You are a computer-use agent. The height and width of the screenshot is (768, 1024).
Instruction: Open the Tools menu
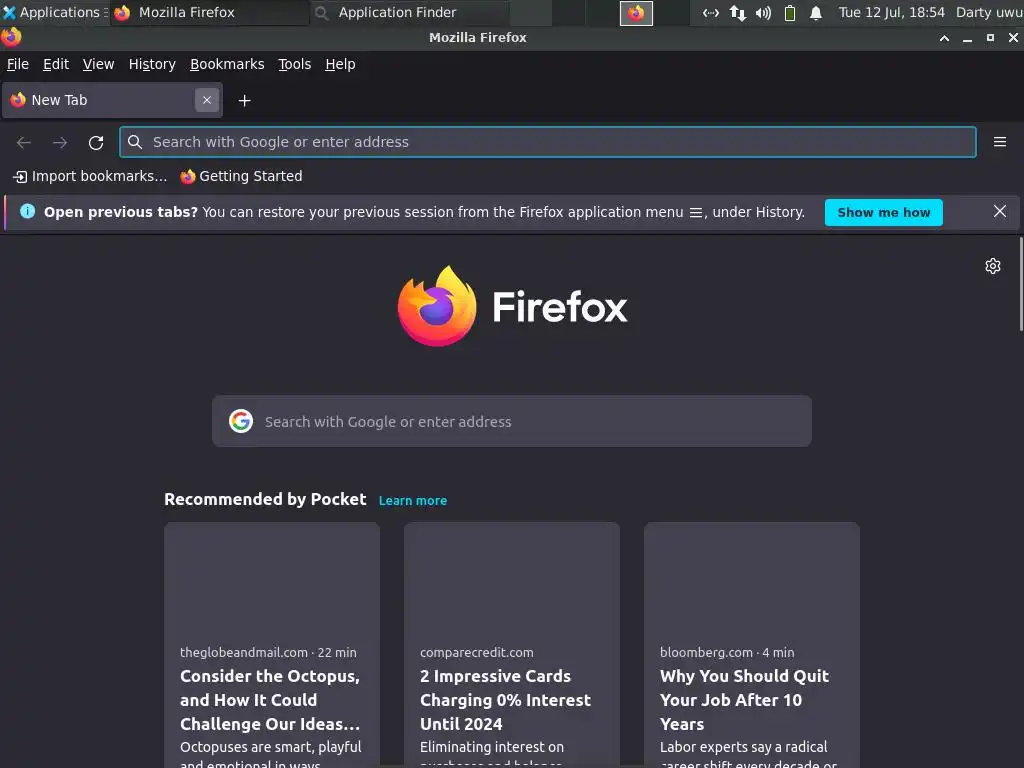point(295,64)
